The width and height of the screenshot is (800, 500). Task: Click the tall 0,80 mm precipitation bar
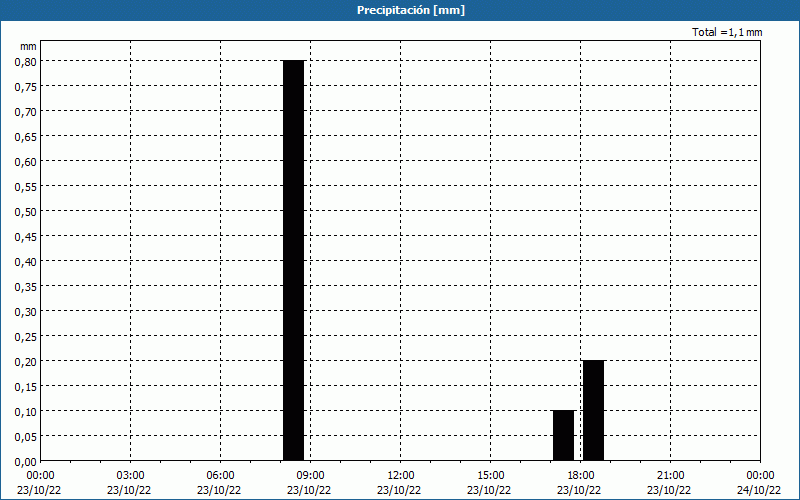click(293, 260)
